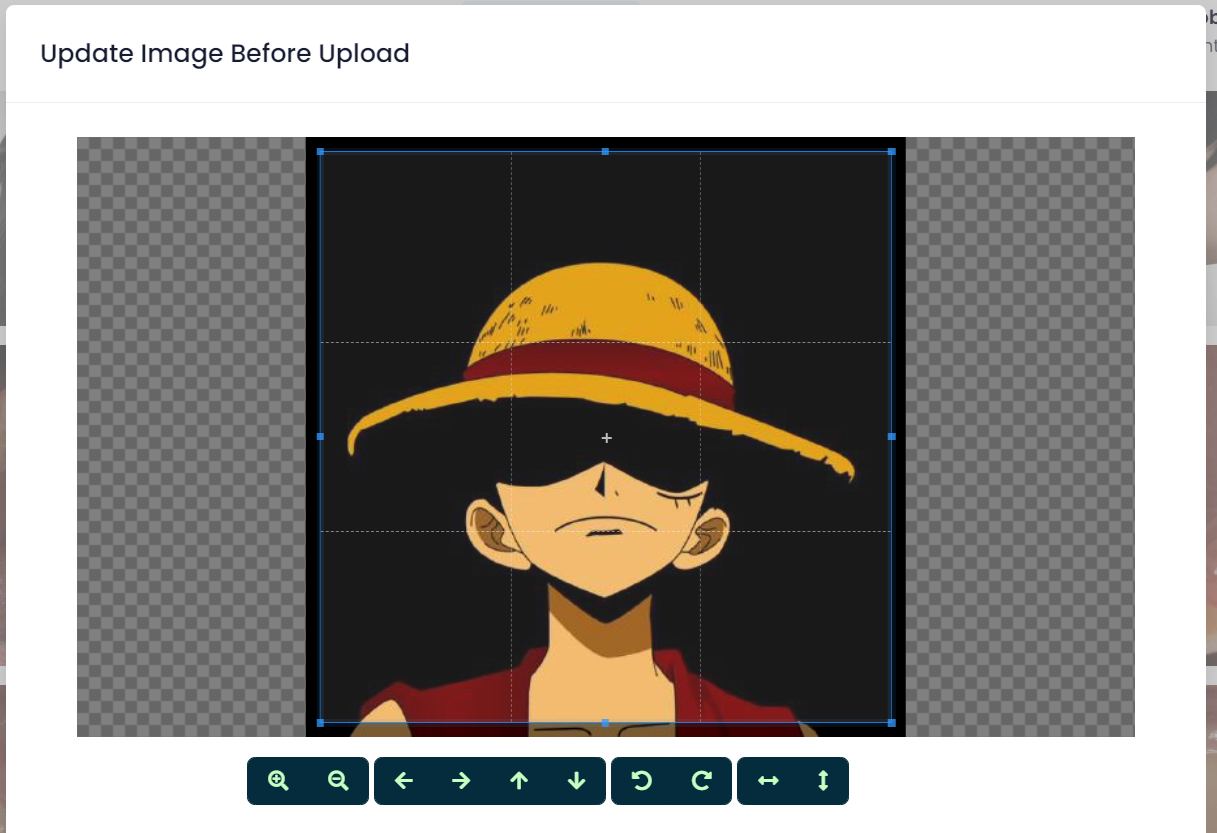Select the top-right crop corner handle
This screenshot has height=833, width=1217.
coord(891,152)
